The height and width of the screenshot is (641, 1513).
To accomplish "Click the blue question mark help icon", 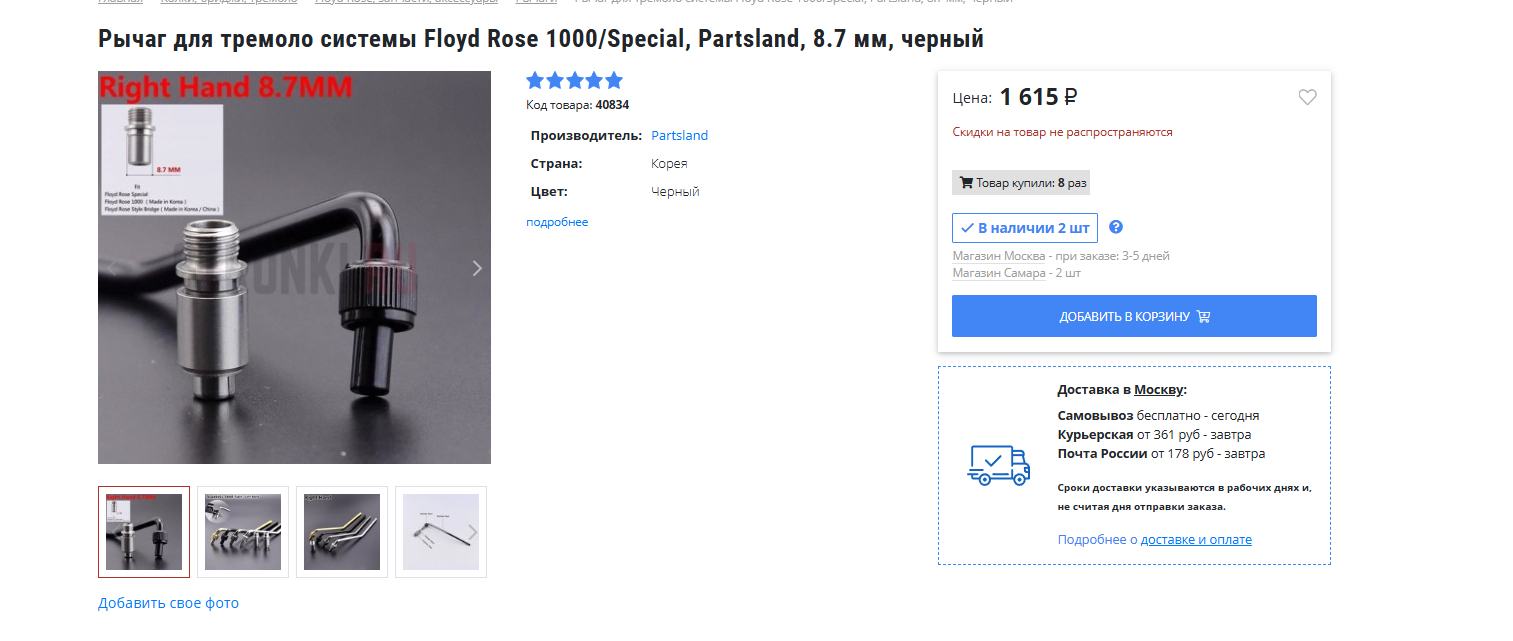I will pyautogui.click(x=1116, y=227).
